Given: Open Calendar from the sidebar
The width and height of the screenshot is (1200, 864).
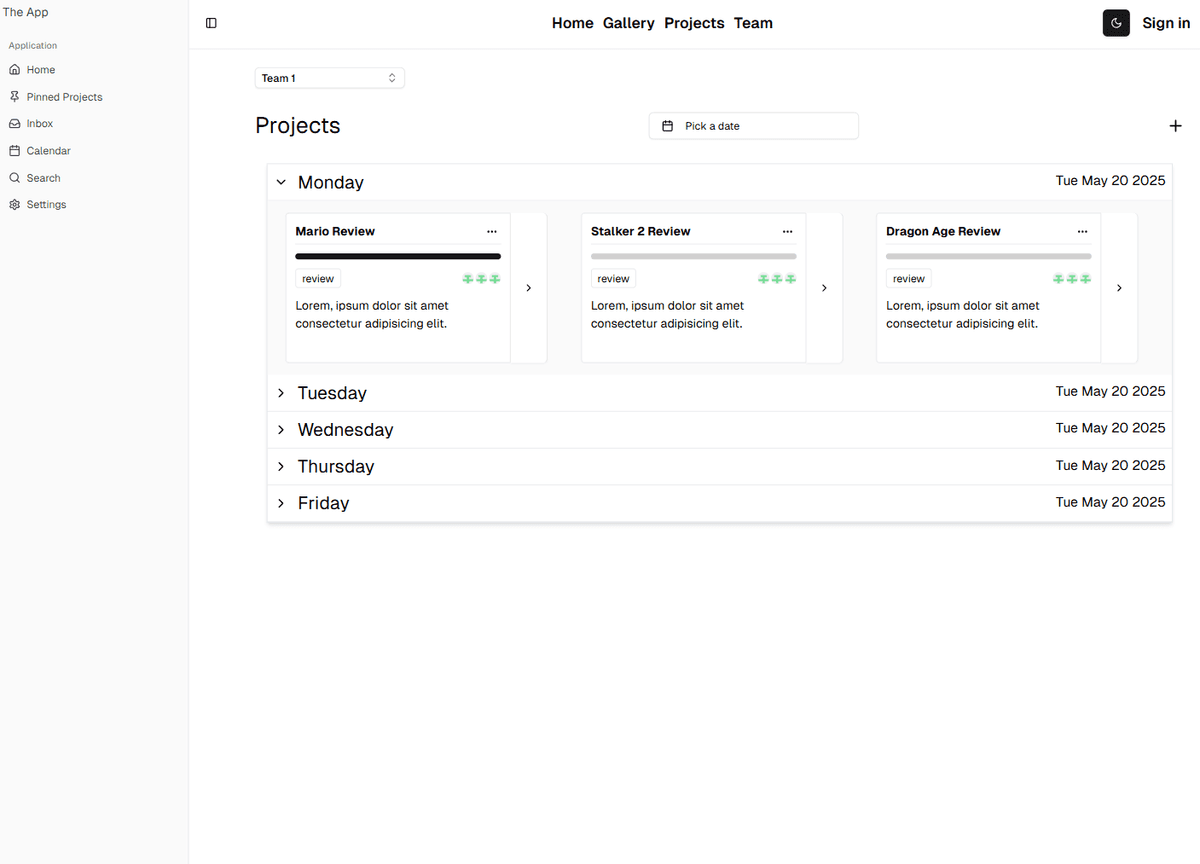Looking at the screenshot, I should click(x=48, y=151).
